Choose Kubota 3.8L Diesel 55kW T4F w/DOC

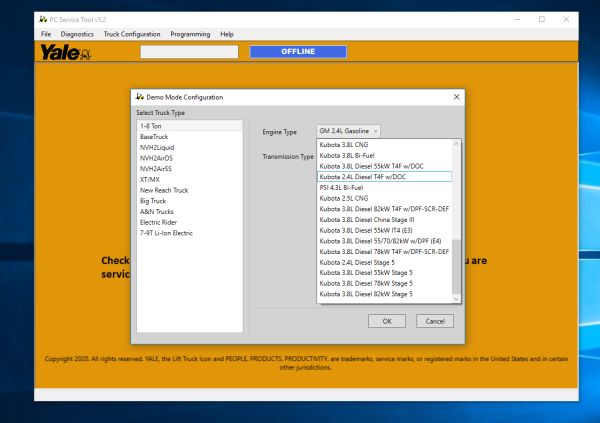tap(385, 166)
